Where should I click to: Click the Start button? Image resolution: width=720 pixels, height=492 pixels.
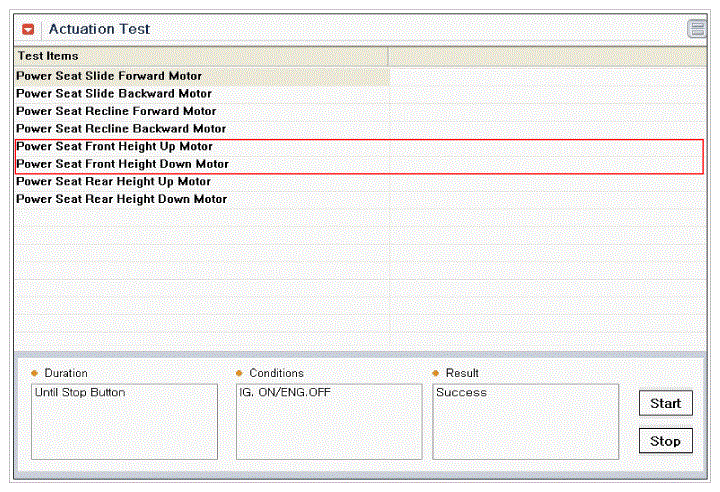665,403
